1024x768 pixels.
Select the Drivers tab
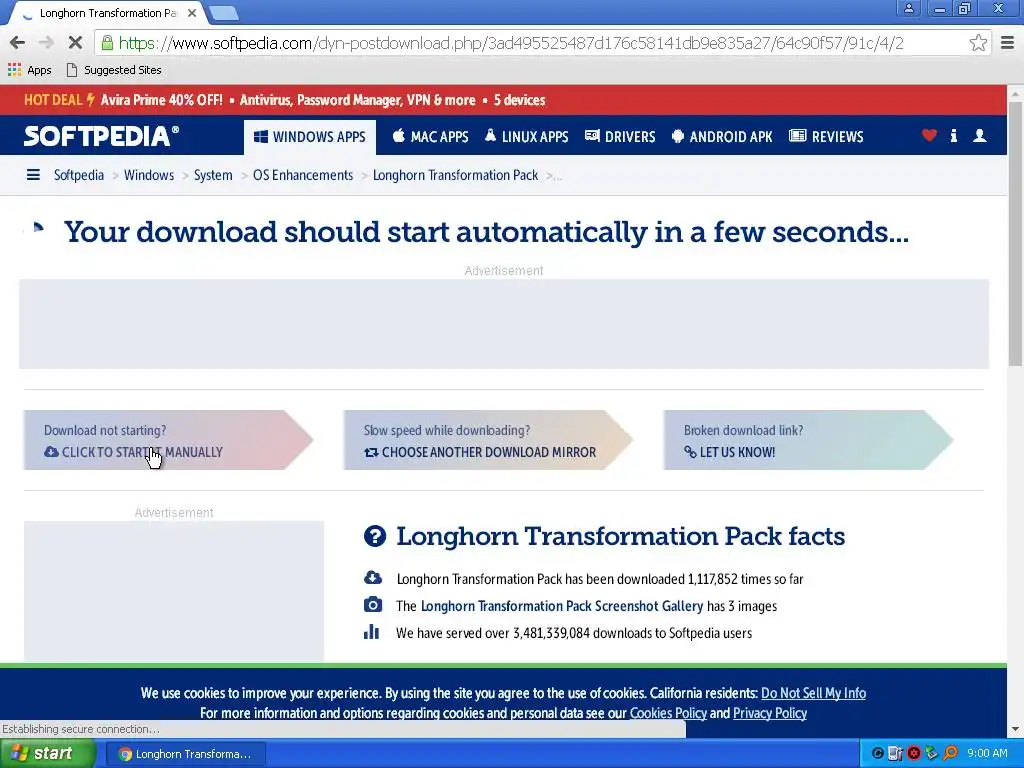pyautogui.click(x=620, y=136)
